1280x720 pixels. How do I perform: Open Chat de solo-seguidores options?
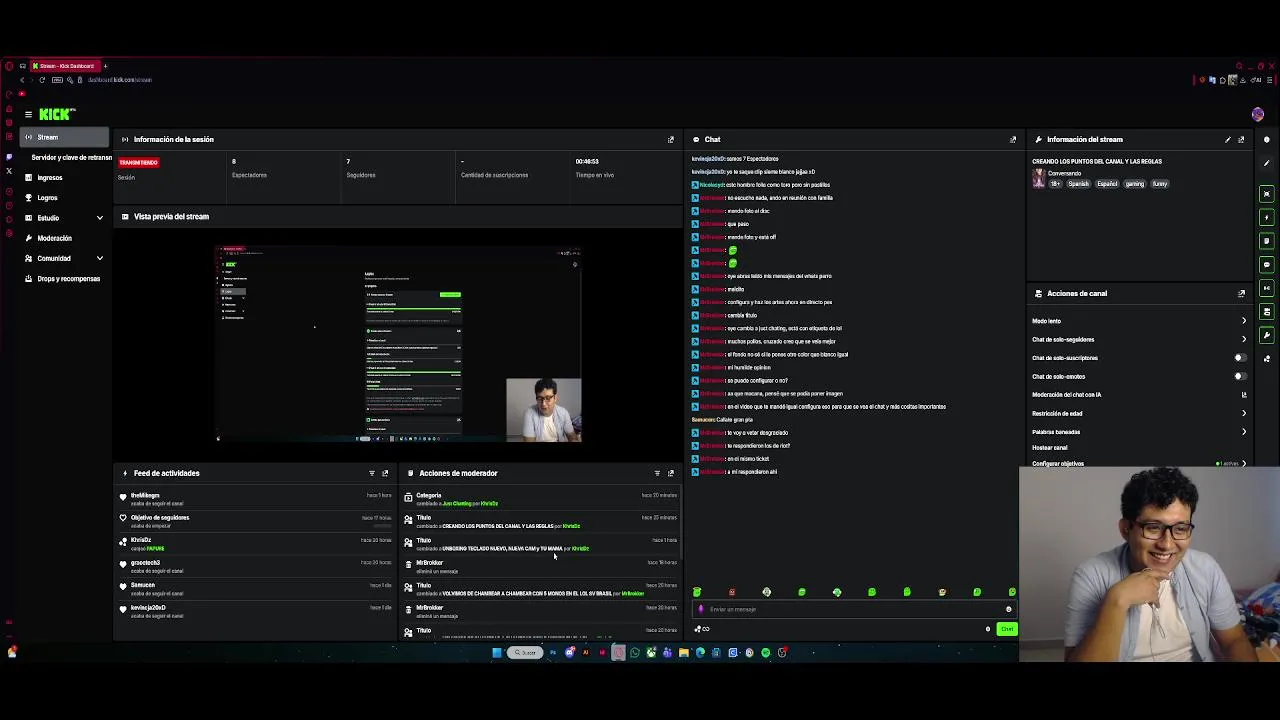(1139, 340)
